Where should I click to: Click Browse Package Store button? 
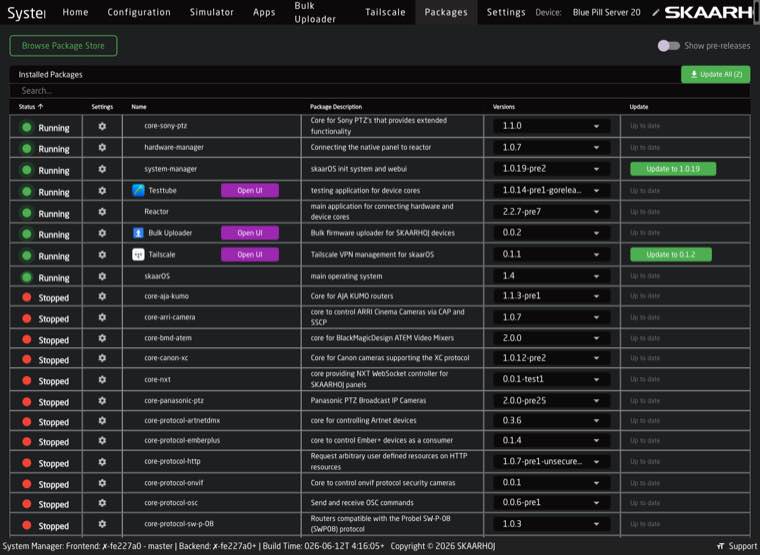(x=63, y=46)
